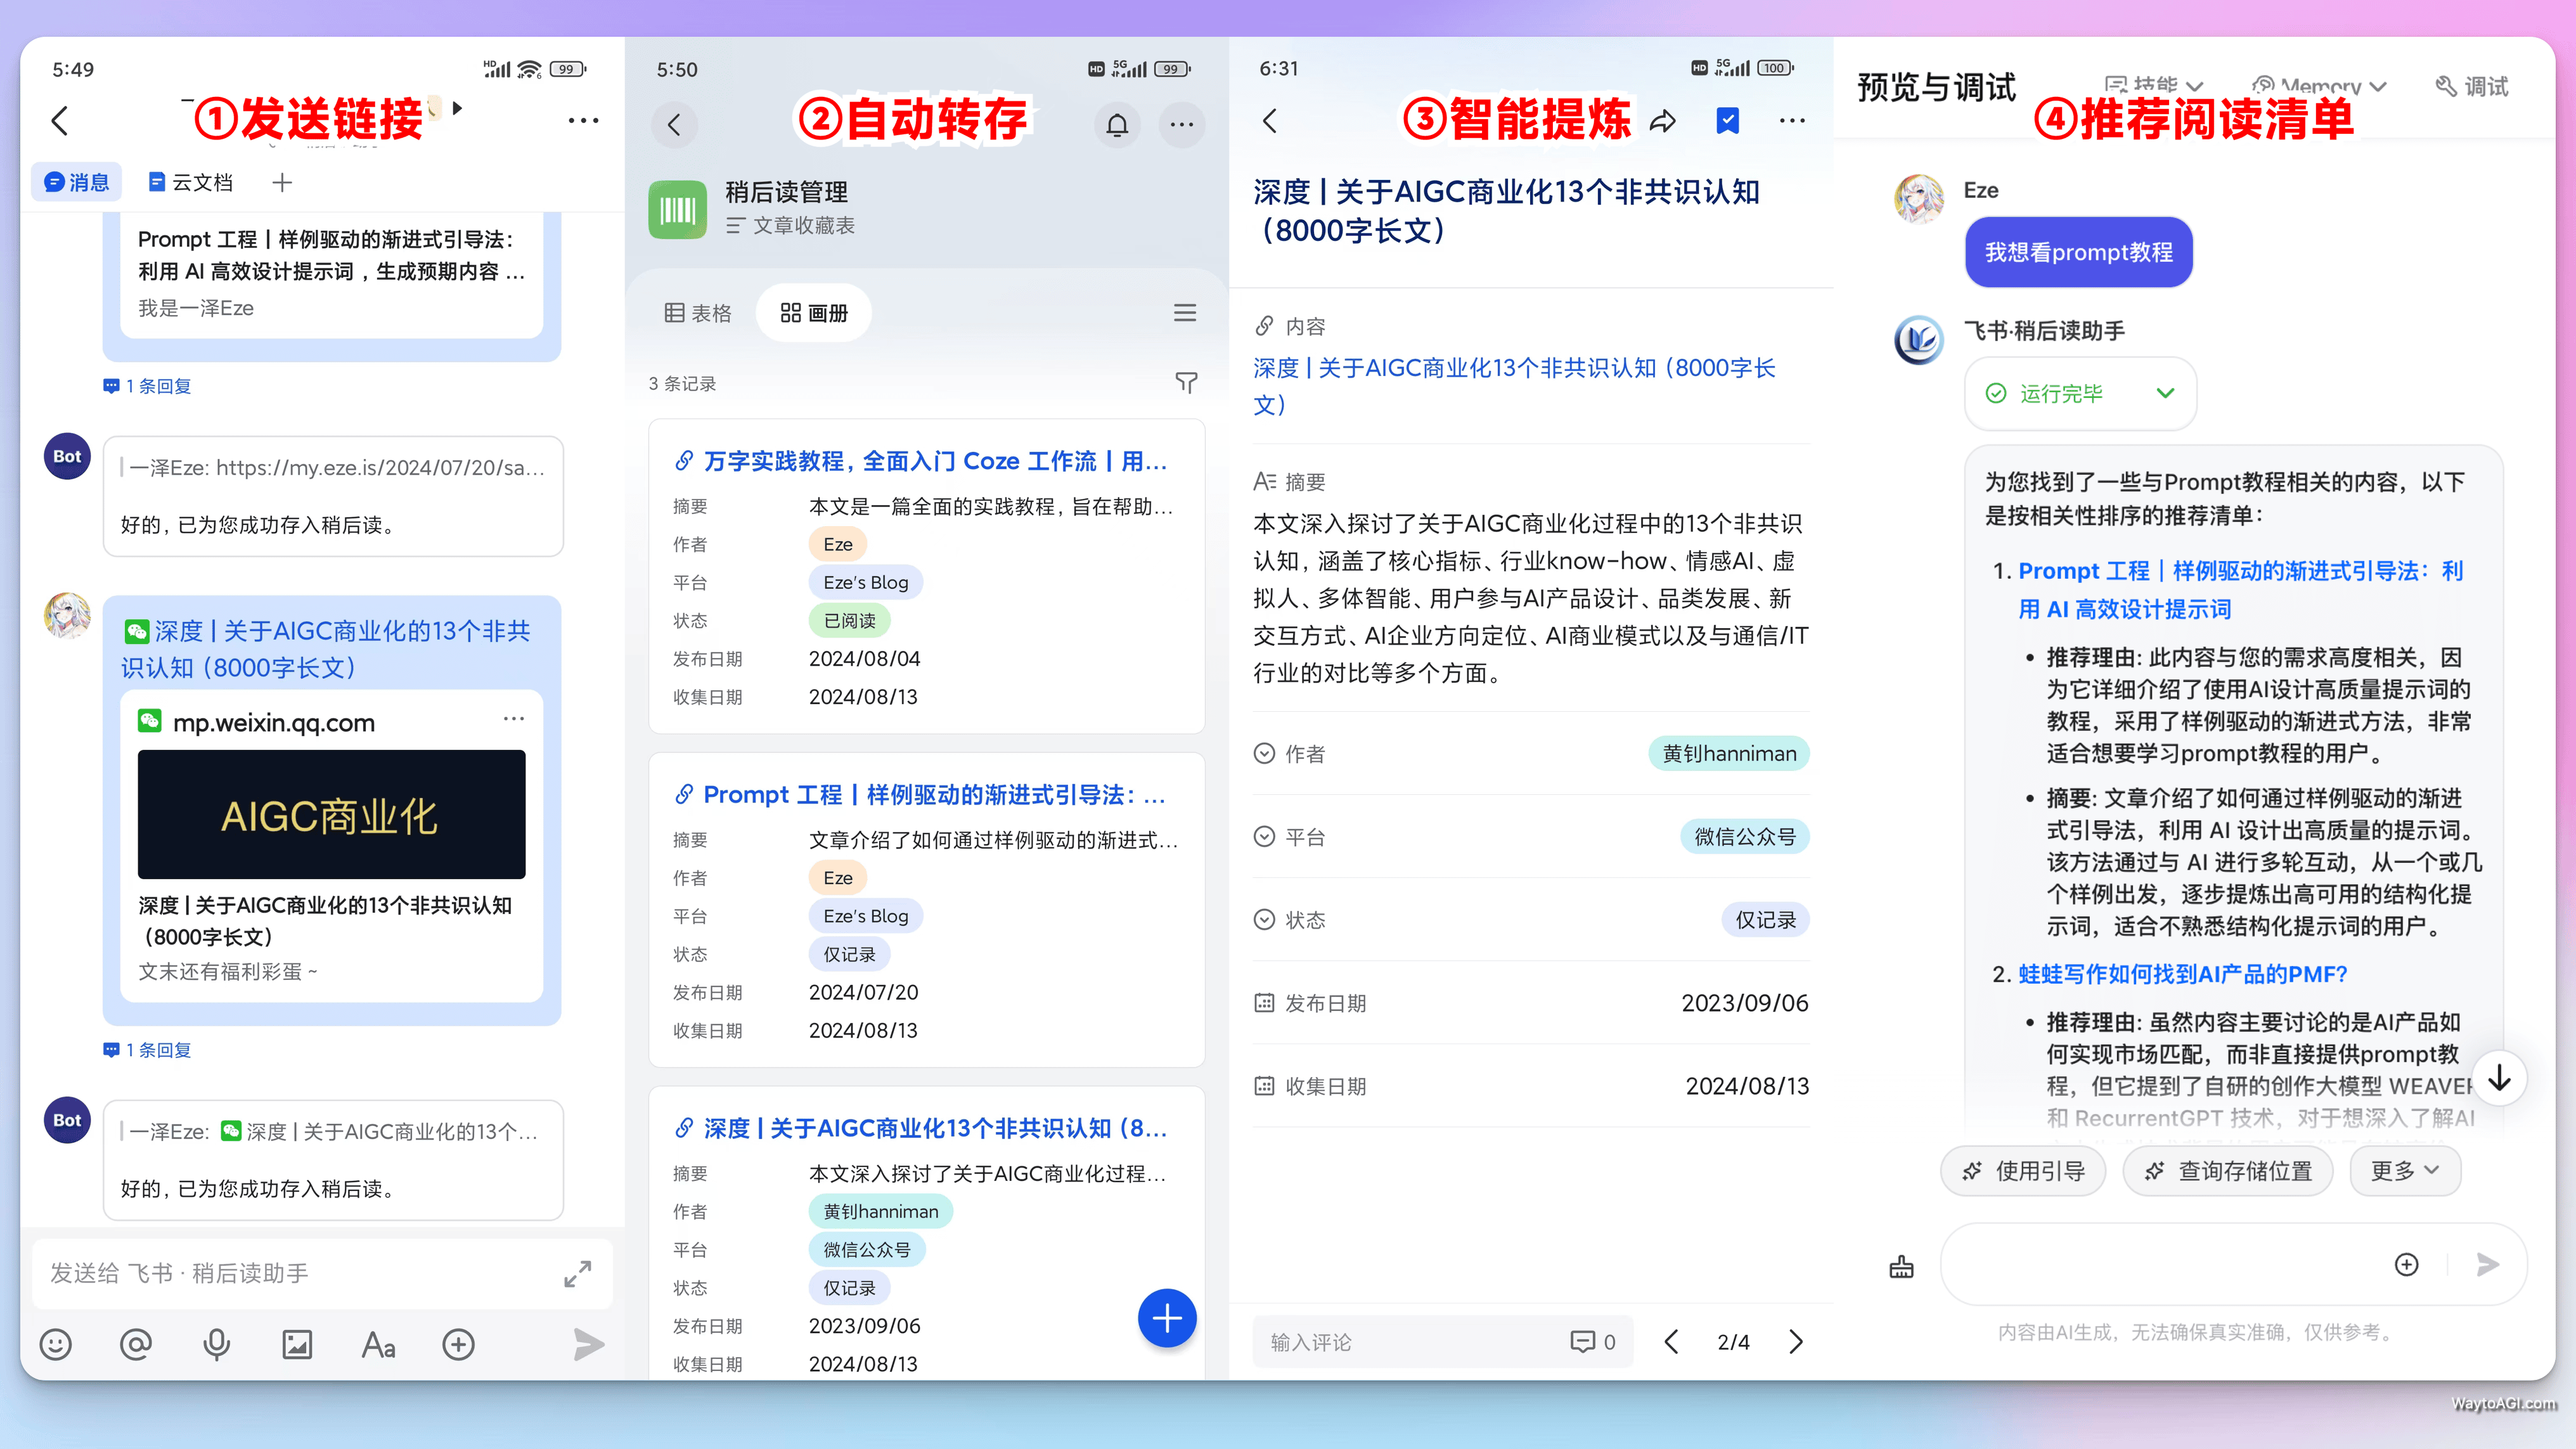Screen dimensions: 2576x1449
Task: Open notifications bell in 稍后读管理
Action: pyautogui.click(x=1117, y=125)
